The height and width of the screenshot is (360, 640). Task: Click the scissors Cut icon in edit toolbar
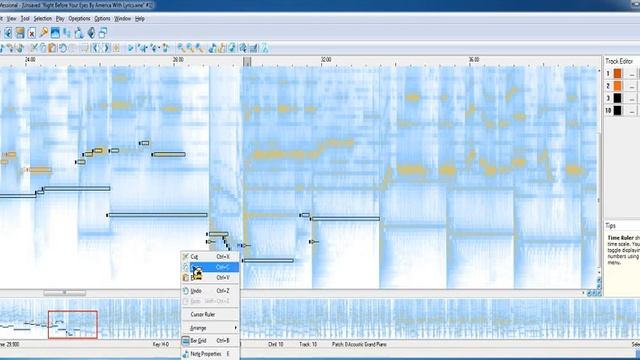pos(34,48)
